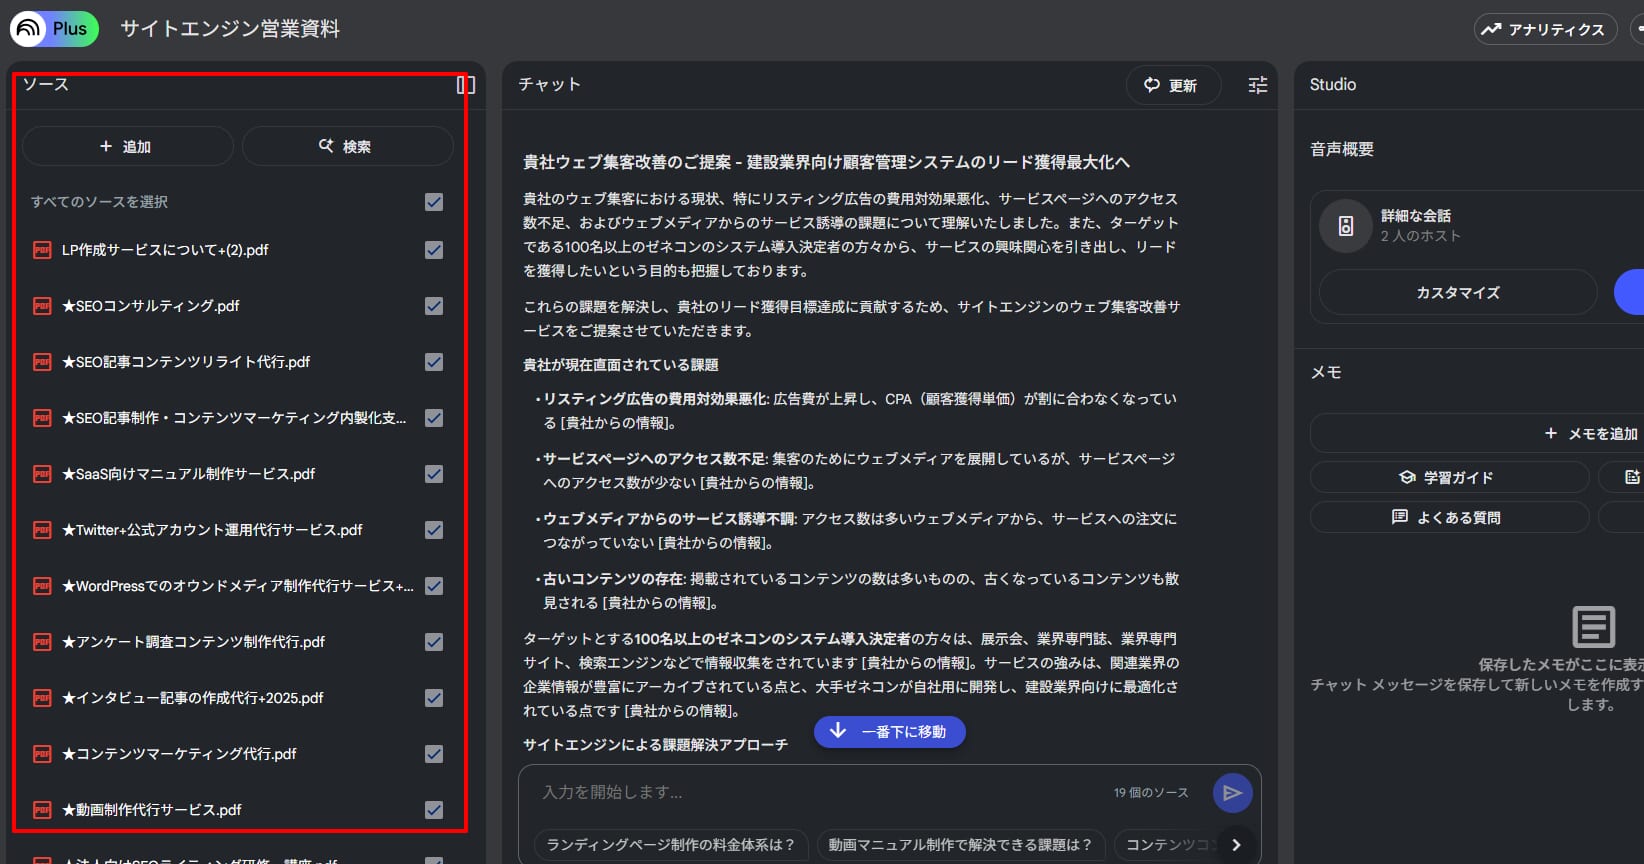Generate audio with partially visible blue button
Screen dimensions: 1644x864
pyautogui.click(x=1630, y=292)
